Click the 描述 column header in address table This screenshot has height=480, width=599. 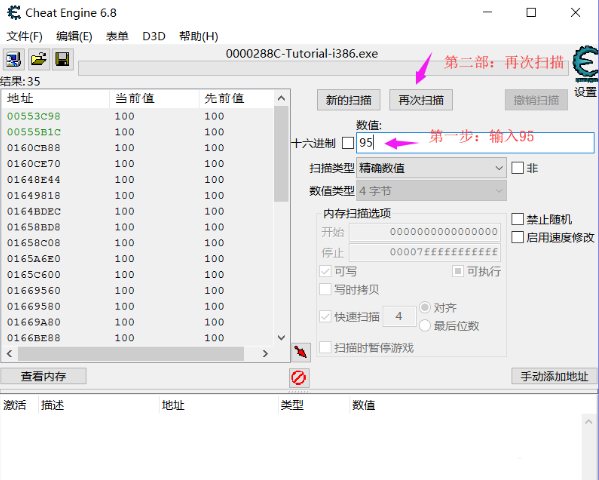point(99,405)
